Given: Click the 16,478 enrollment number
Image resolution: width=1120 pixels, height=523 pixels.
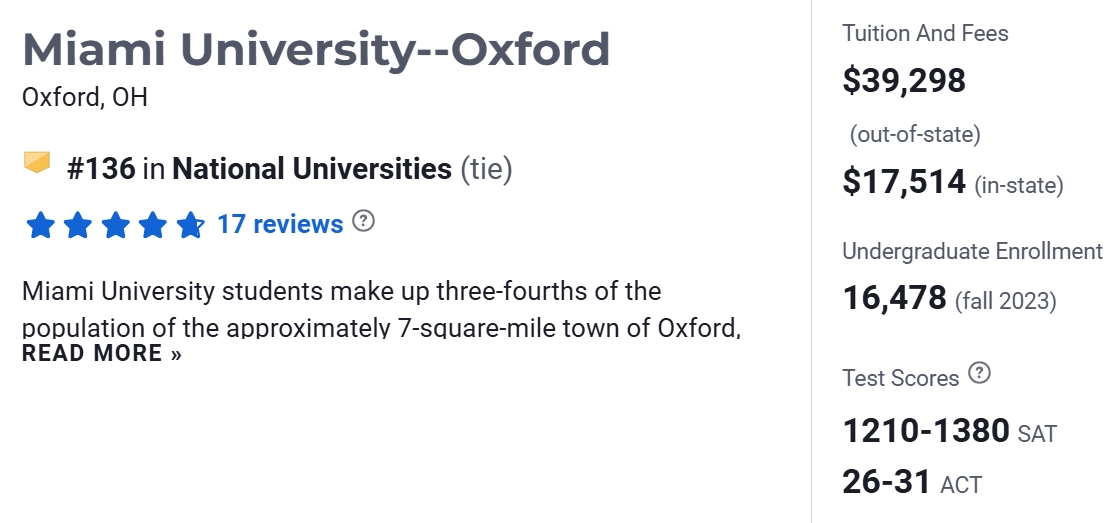Looking at the screenshot, I should pos(894,297).
